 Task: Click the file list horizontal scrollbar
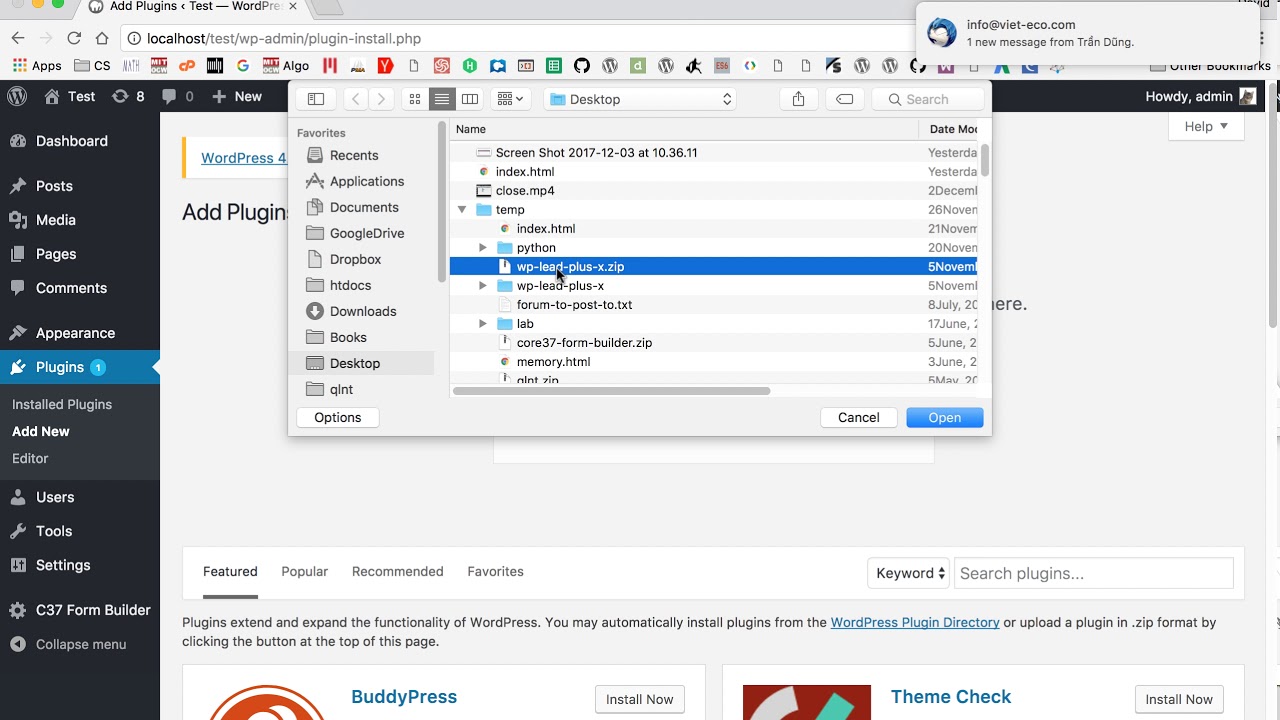(x=611, y=391)
